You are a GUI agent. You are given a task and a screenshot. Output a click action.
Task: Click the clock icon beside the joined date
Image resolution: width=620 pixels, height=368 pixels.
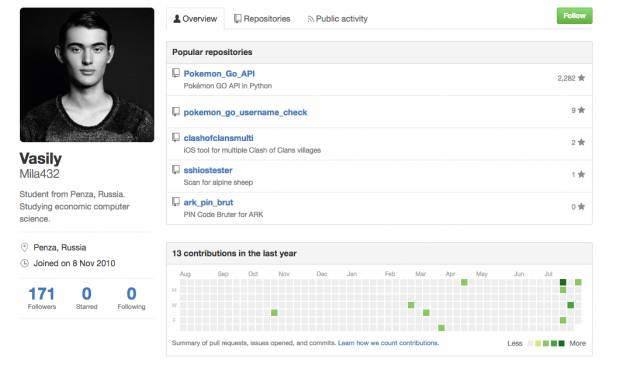tap(25, 263)
